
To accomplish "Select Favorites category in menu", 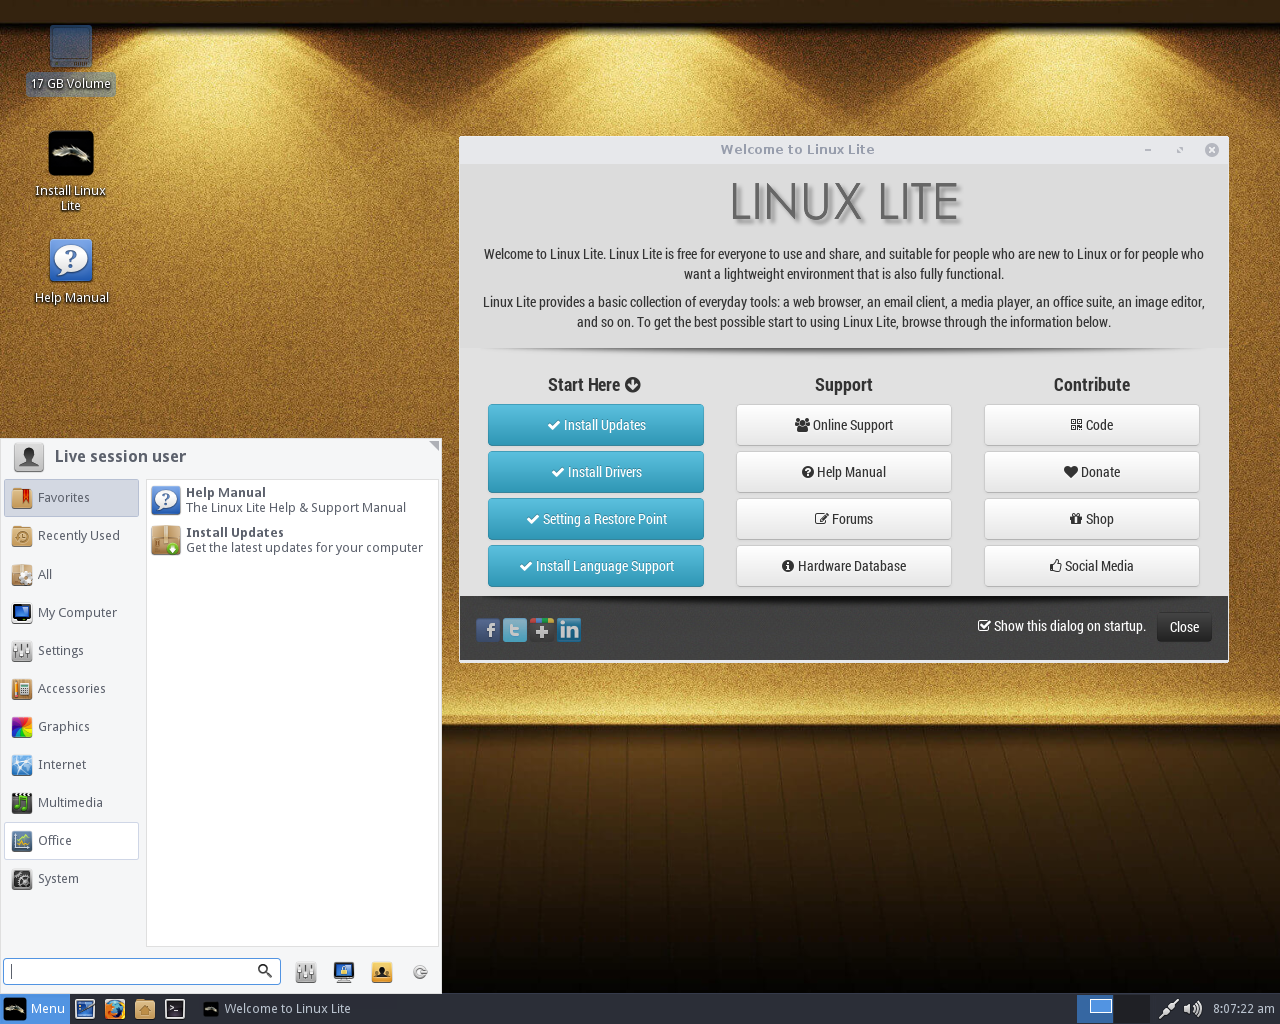I will pyautogui.click(x=71, y=498).
